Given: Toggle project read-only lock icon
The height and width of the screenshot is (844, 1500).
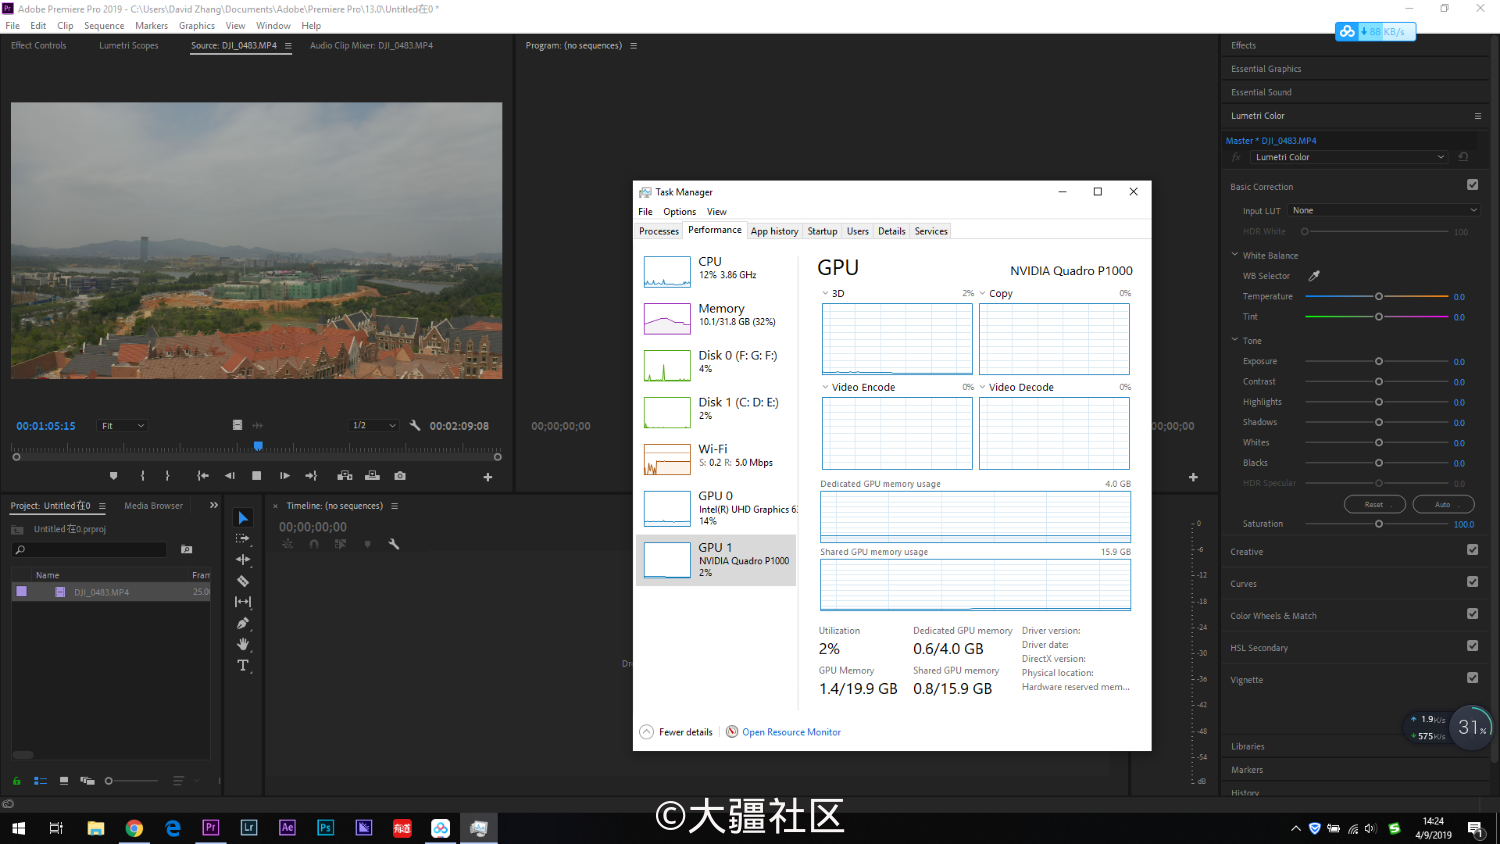Looking at the screenshot, I should [16, 780].
